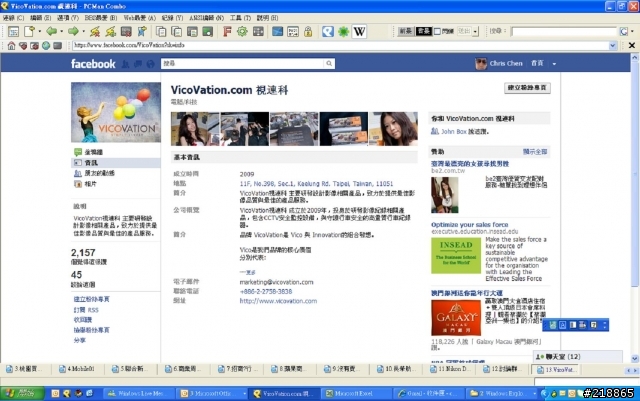This screenshot has width=640, height=401.
Task: Open the BBS最愛(B) menu
Action: pyautogui.click(x=100, y=18)
